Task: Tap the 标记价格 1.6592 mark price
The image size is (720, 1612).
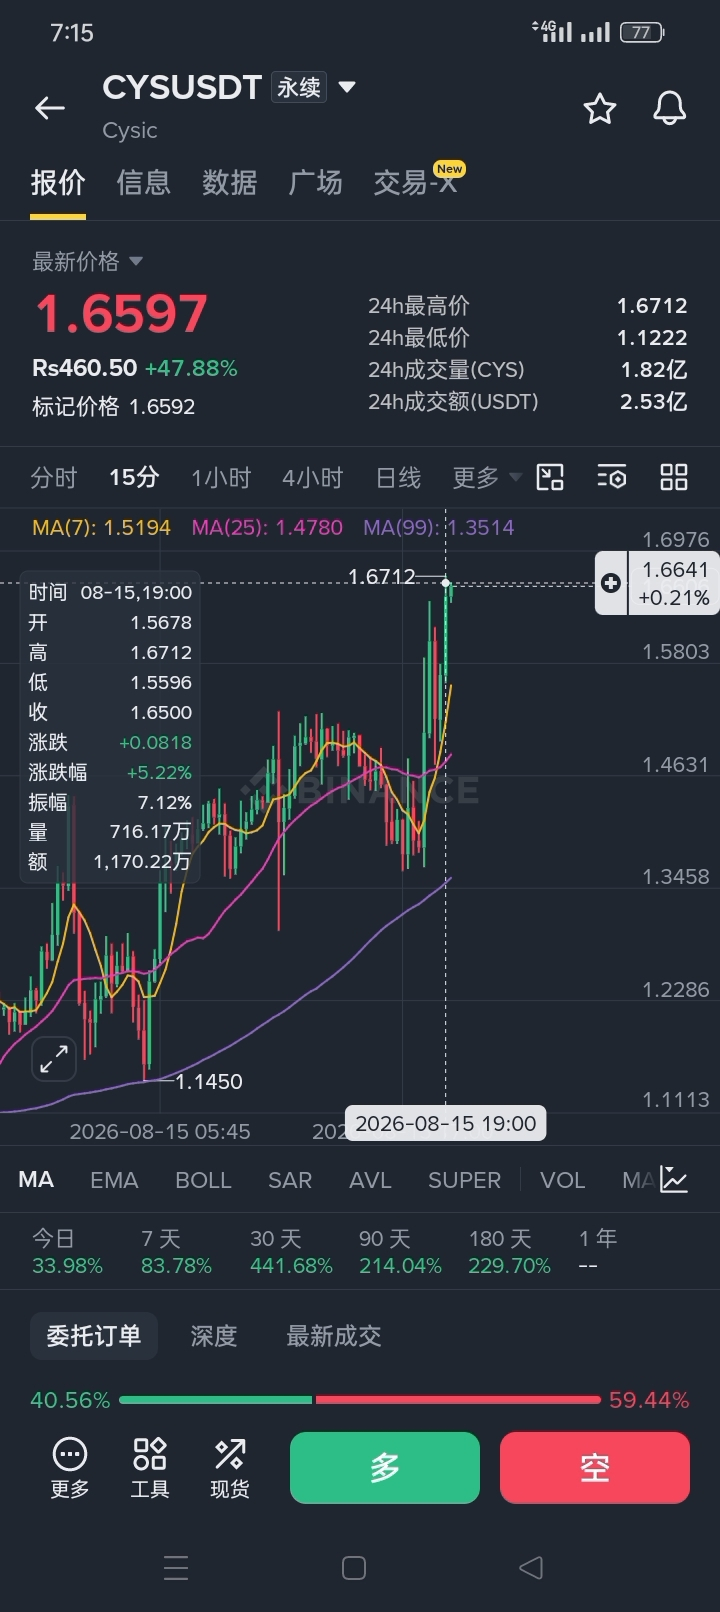Action: click(113, 407)
